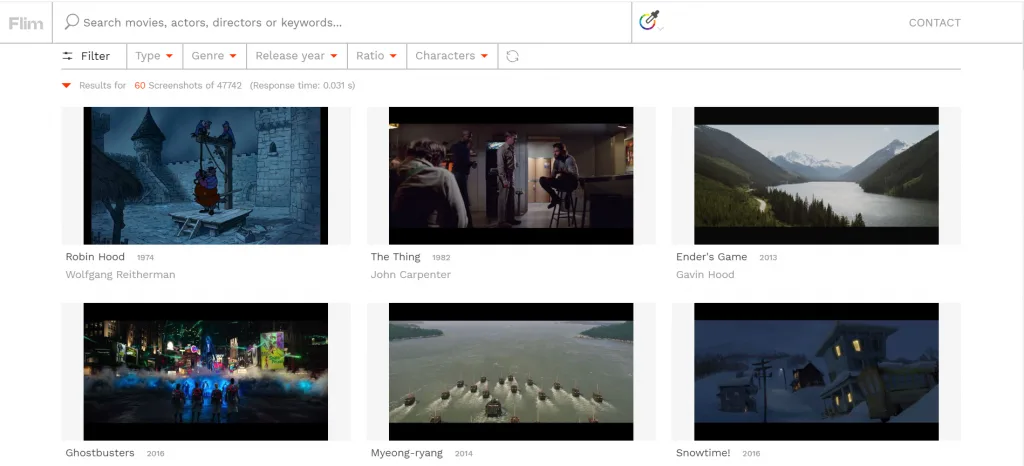The width and height of the screenshot is (1024, 466).
Task: Click the Robin Hood title link
Action: tap(95, 256)
